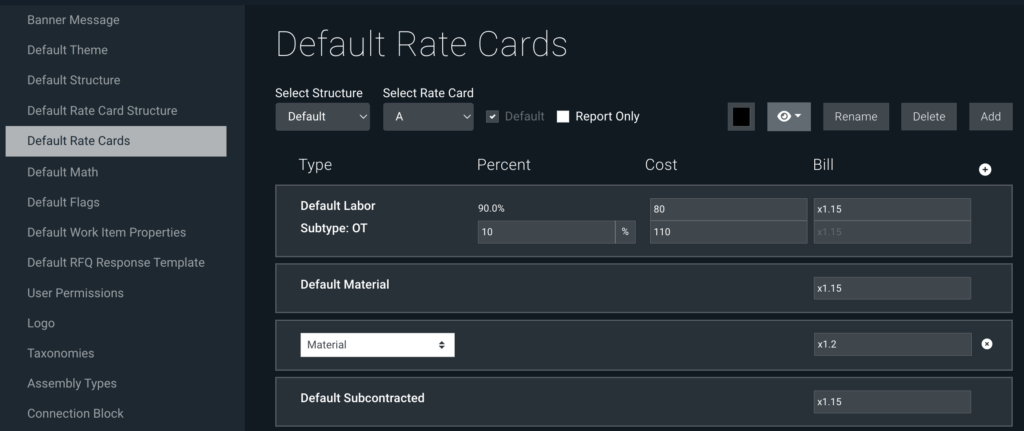Click the Rename button
Screen dimensions: 1024x431
pyautogui.click(x=856, y=117)
